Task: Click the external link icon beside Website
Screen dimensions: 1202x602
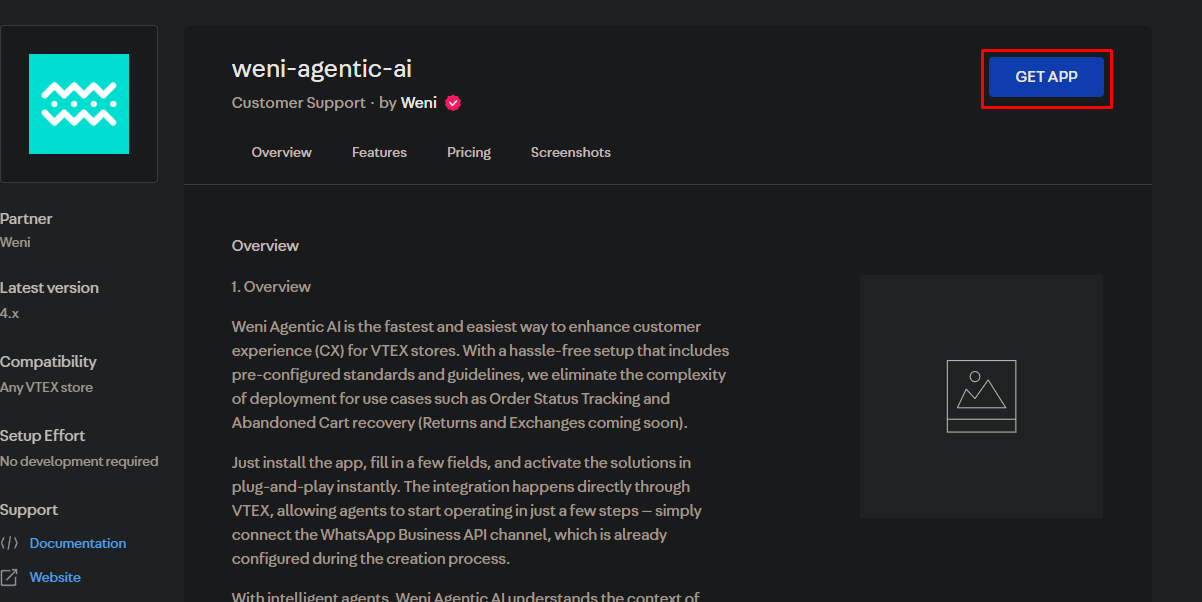Action: pos(9,578)
